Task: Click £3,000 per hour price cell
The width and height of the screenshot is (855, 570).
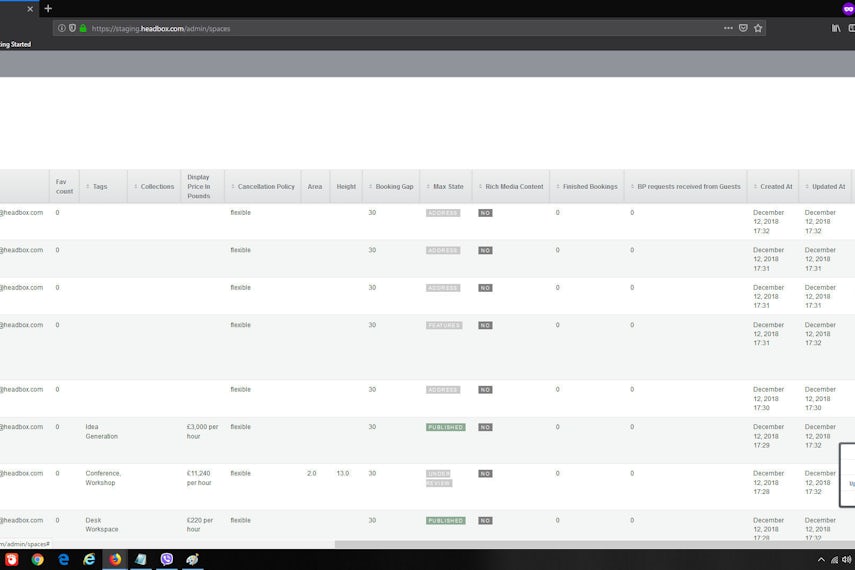Action: [202, 431]
